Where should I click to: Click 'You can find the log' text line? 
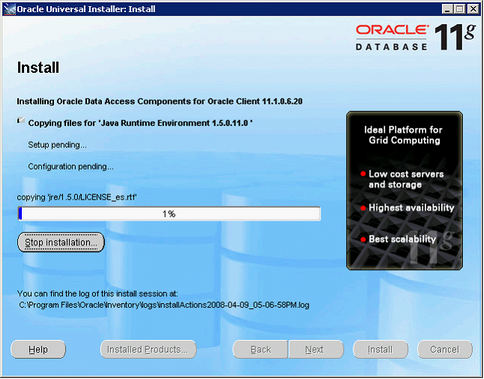click(x=97, y=294)
